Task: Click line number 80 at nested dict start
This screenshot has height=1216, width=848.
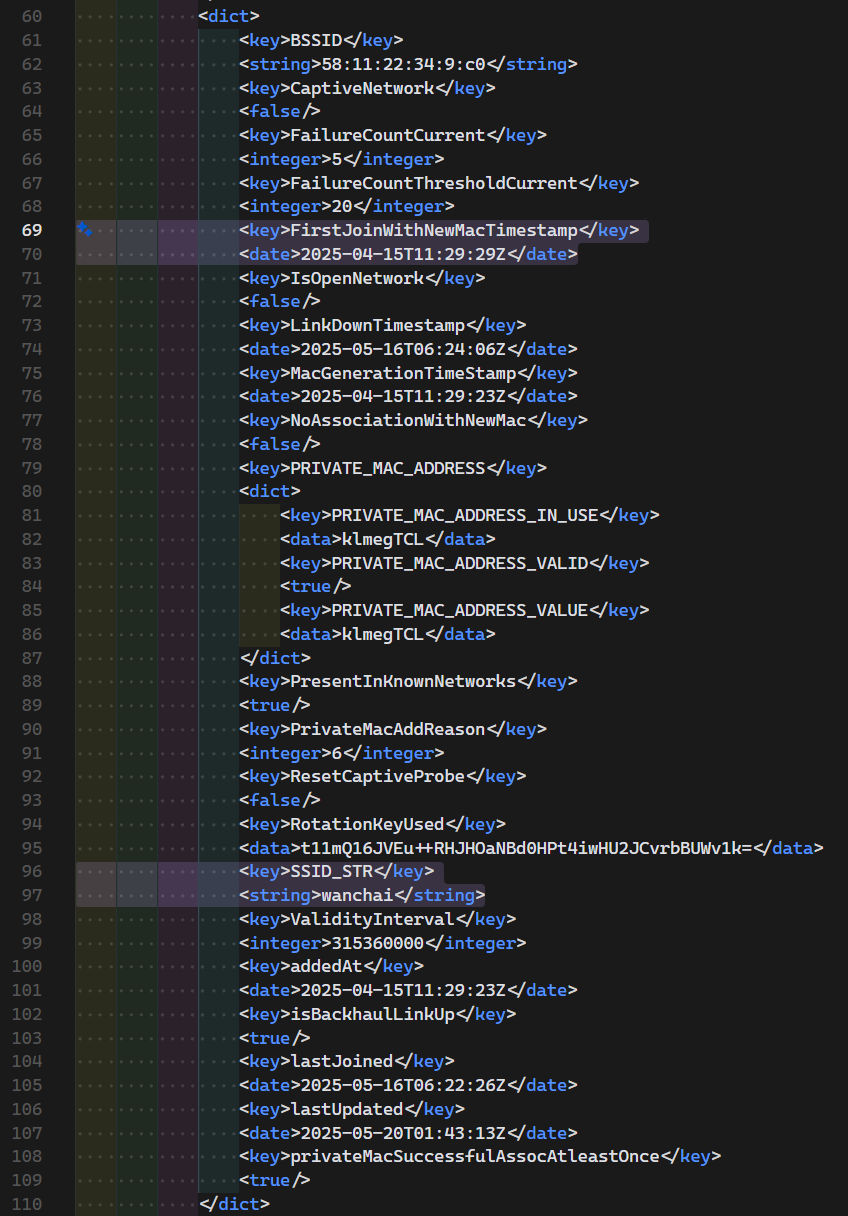Action: pyautogui.click(x=31, y=492)
